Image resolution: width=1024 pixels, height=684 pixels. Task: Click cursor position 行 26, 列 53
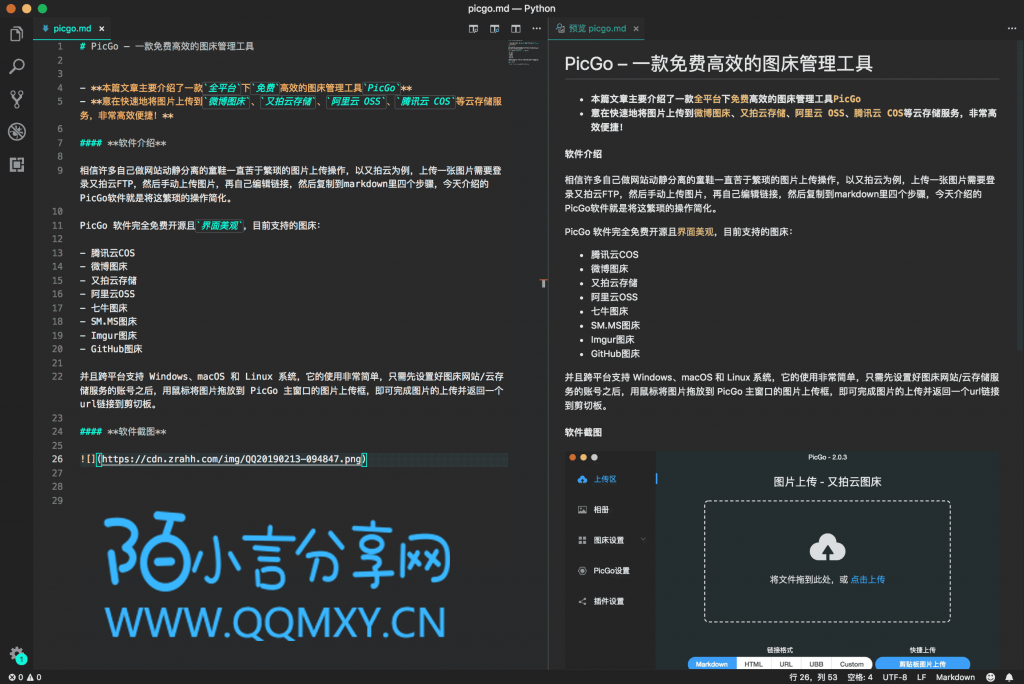pos(813,677)
